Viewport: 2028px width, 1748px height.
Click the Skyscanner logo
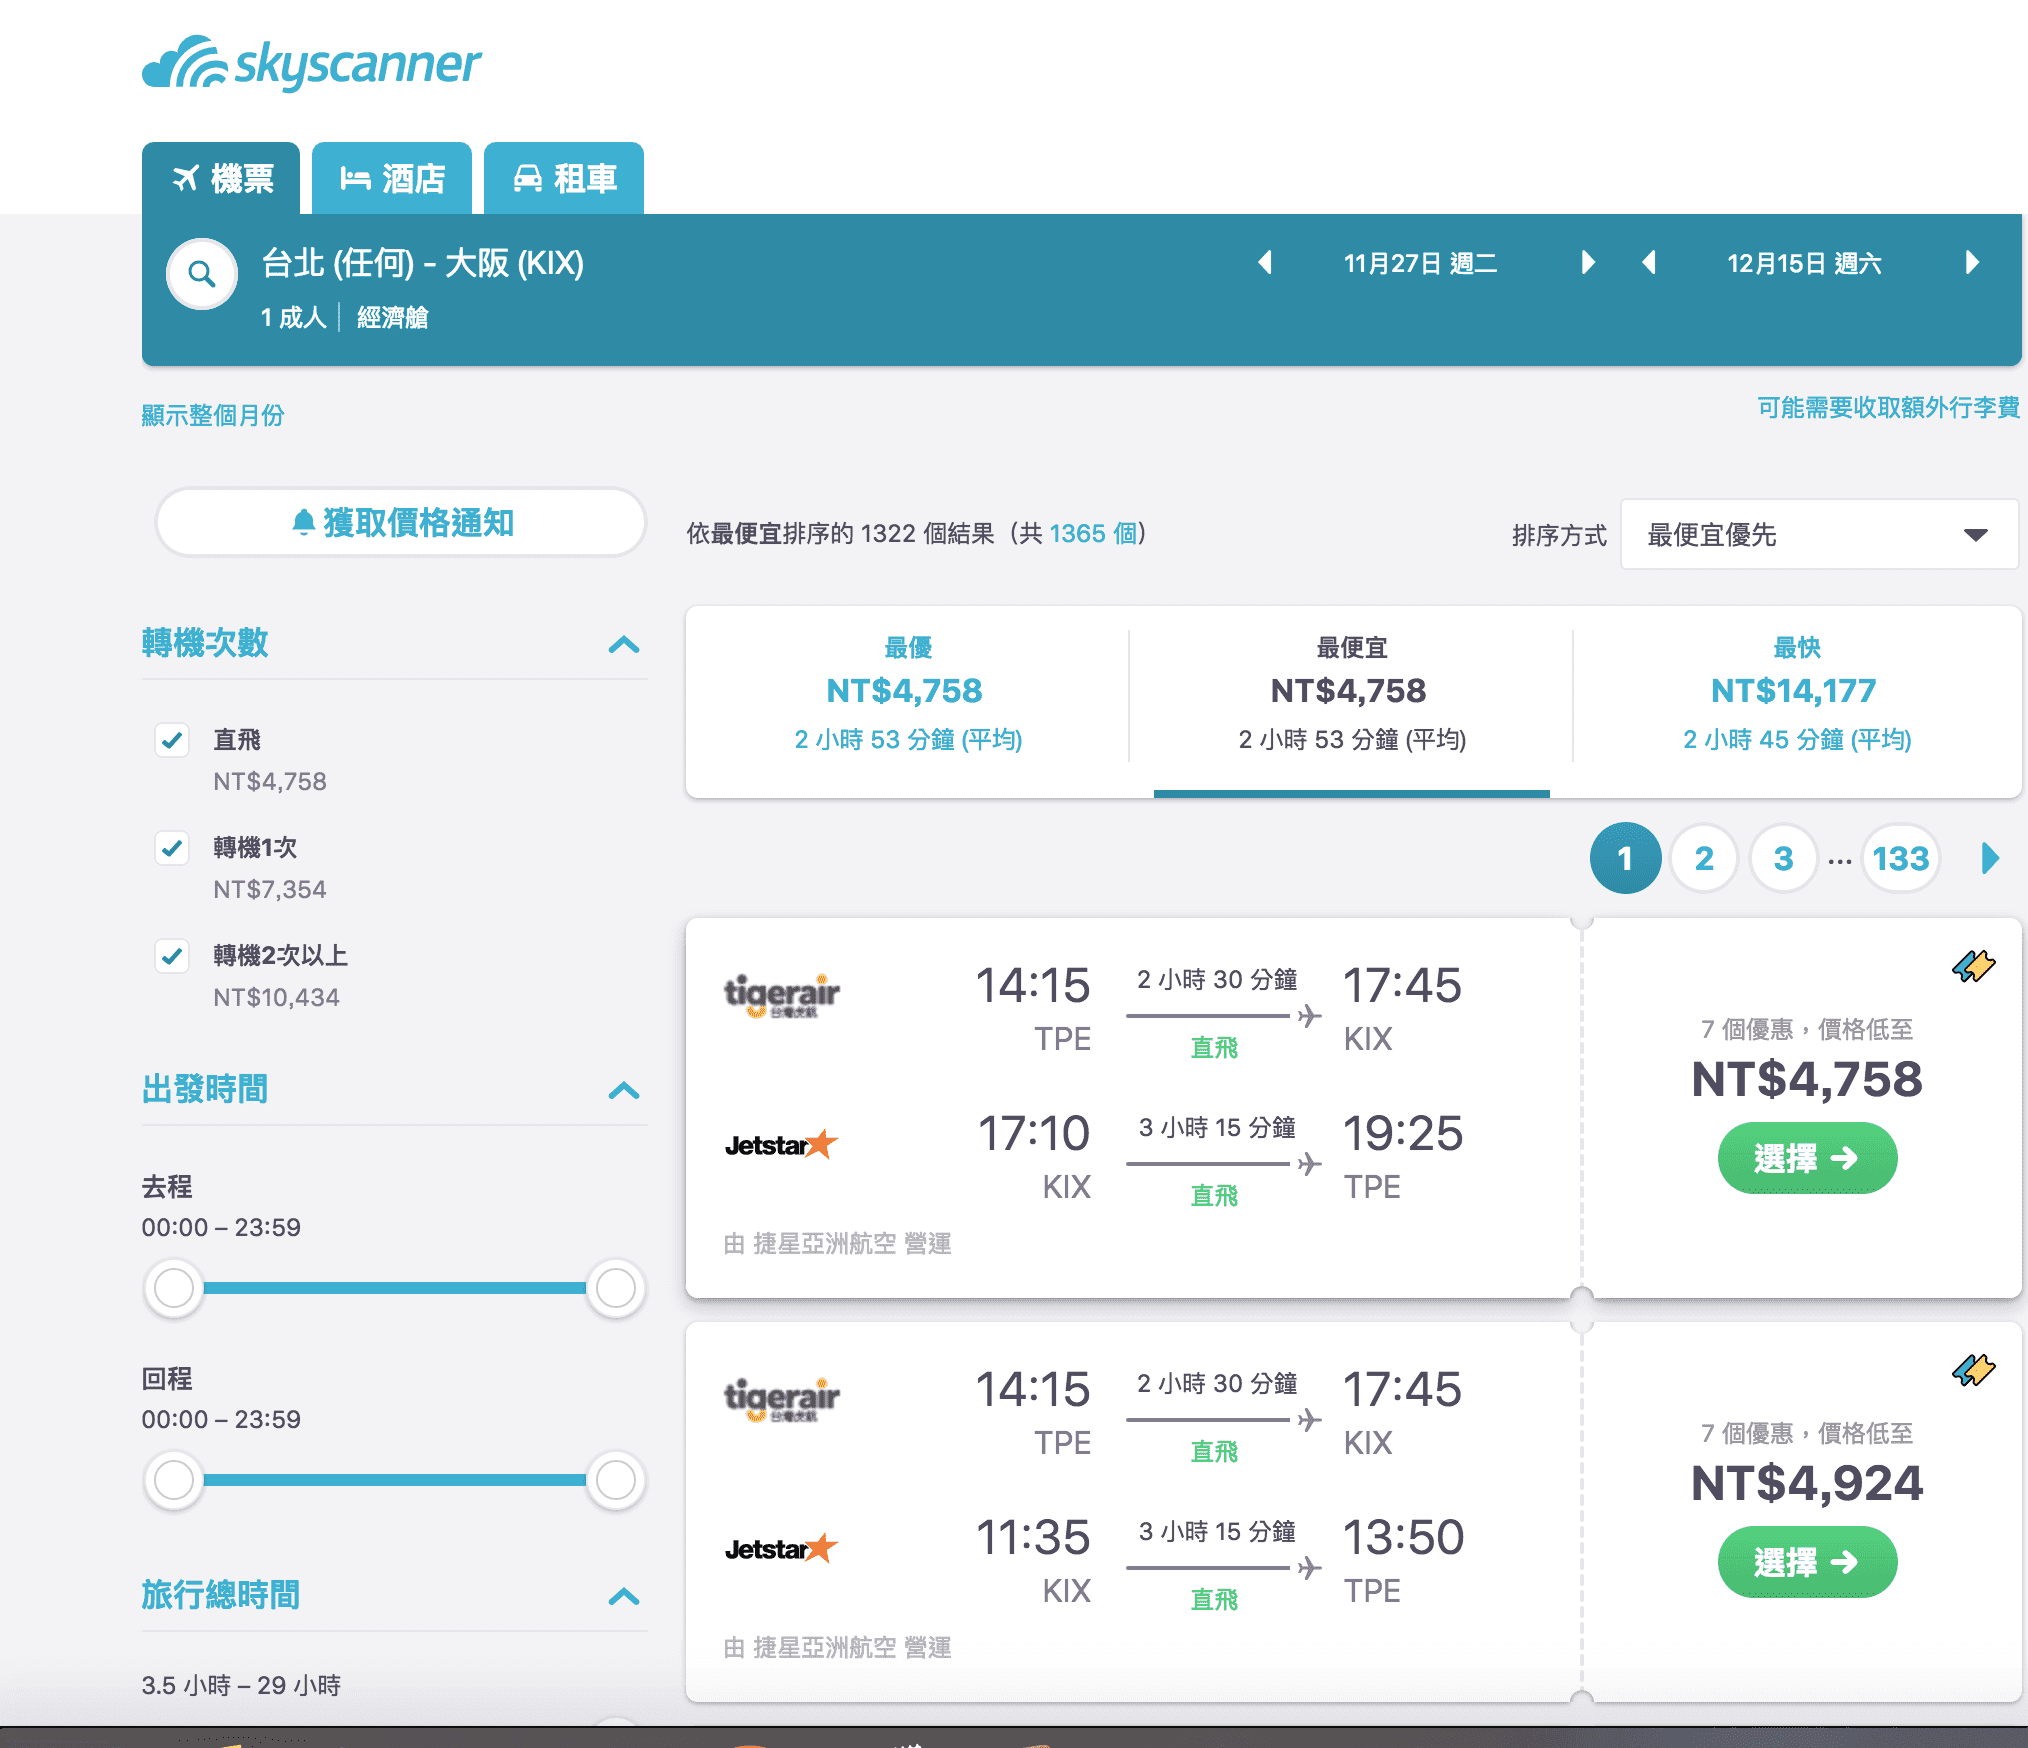[x=311, y=64]
